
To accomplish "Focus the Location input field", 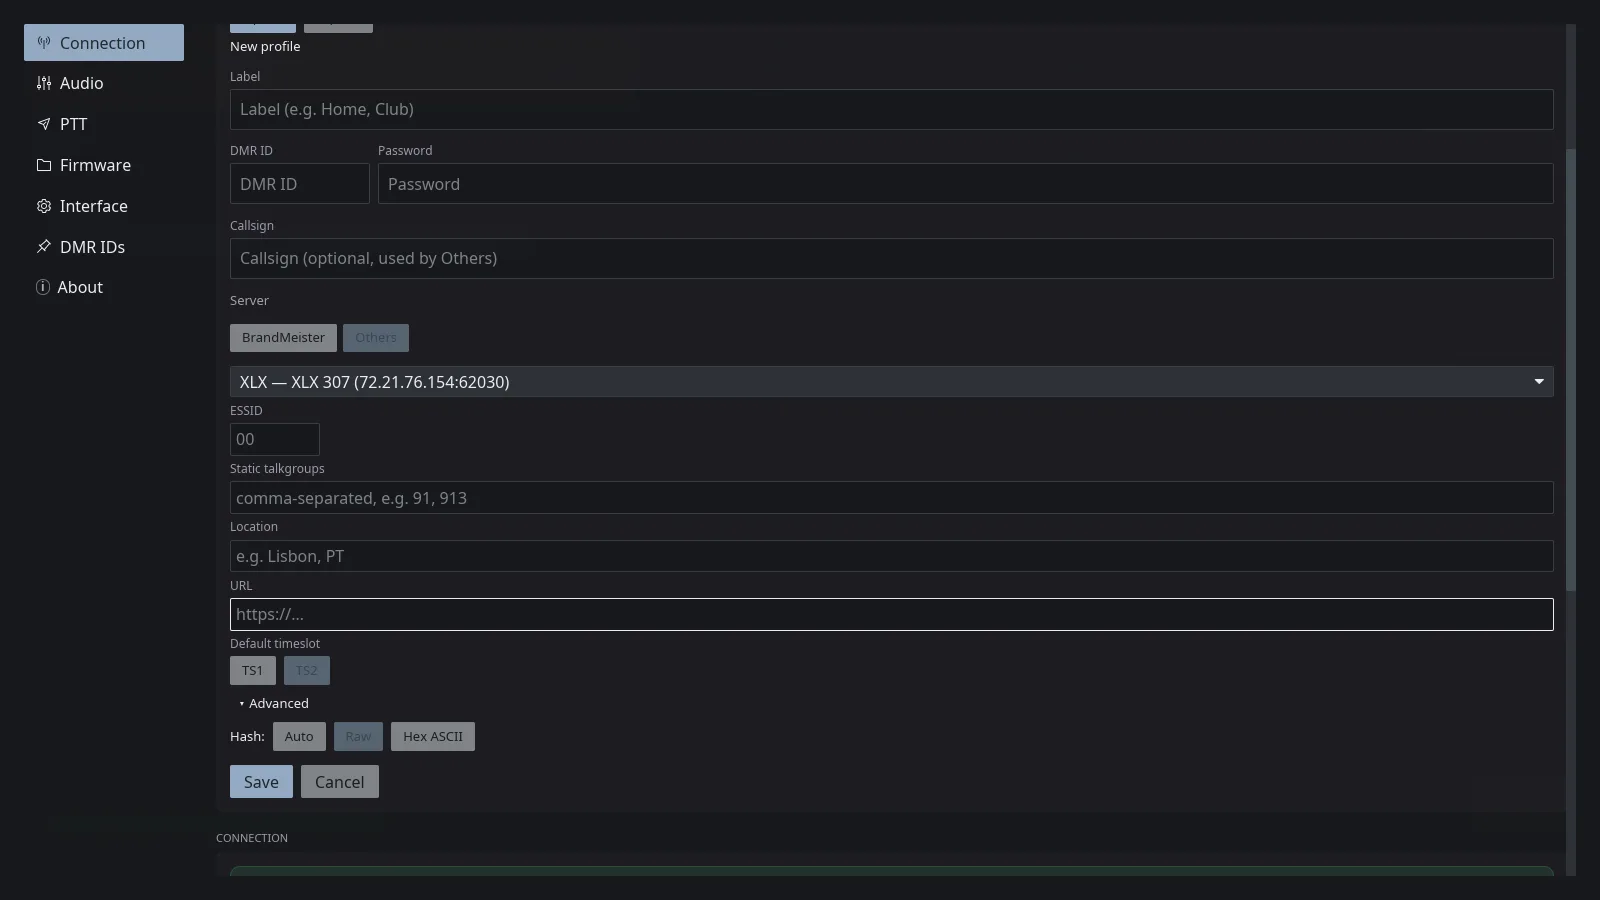I will [892, 556].
